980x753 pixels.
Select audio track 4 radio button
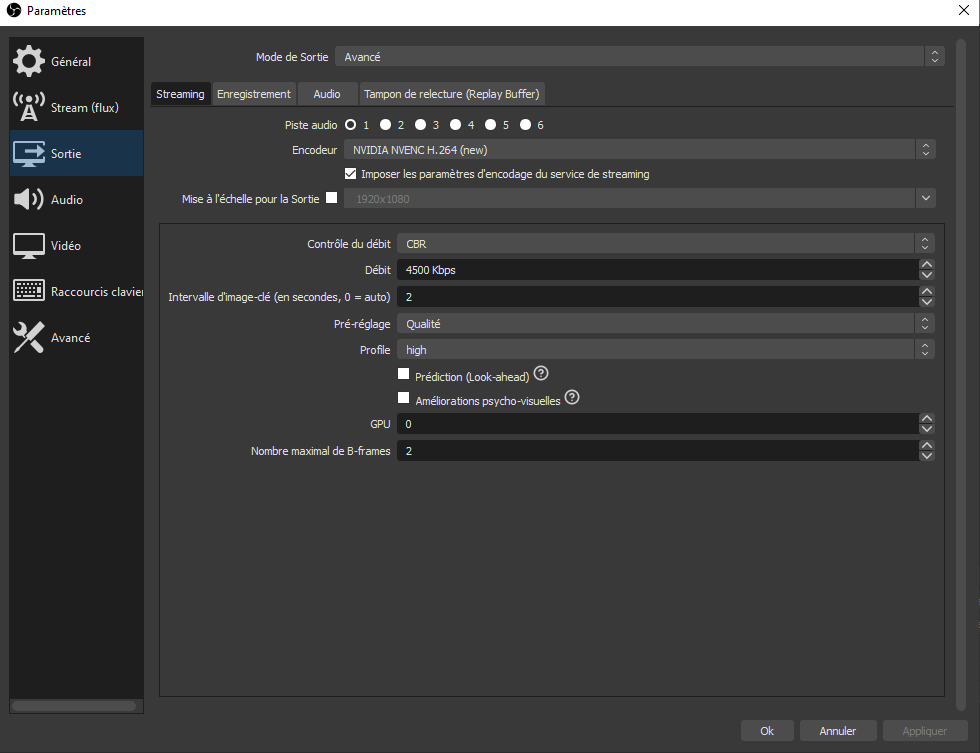coord(456,125)
